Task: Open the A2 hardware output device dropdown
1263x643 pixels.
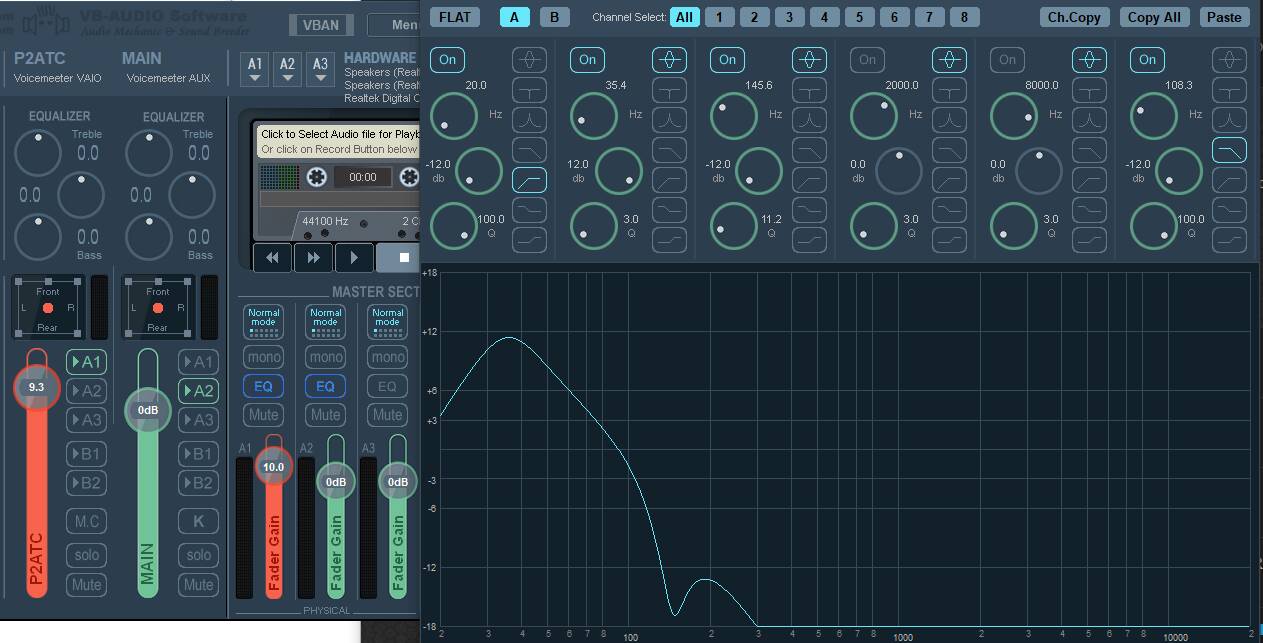Action: 288,70
